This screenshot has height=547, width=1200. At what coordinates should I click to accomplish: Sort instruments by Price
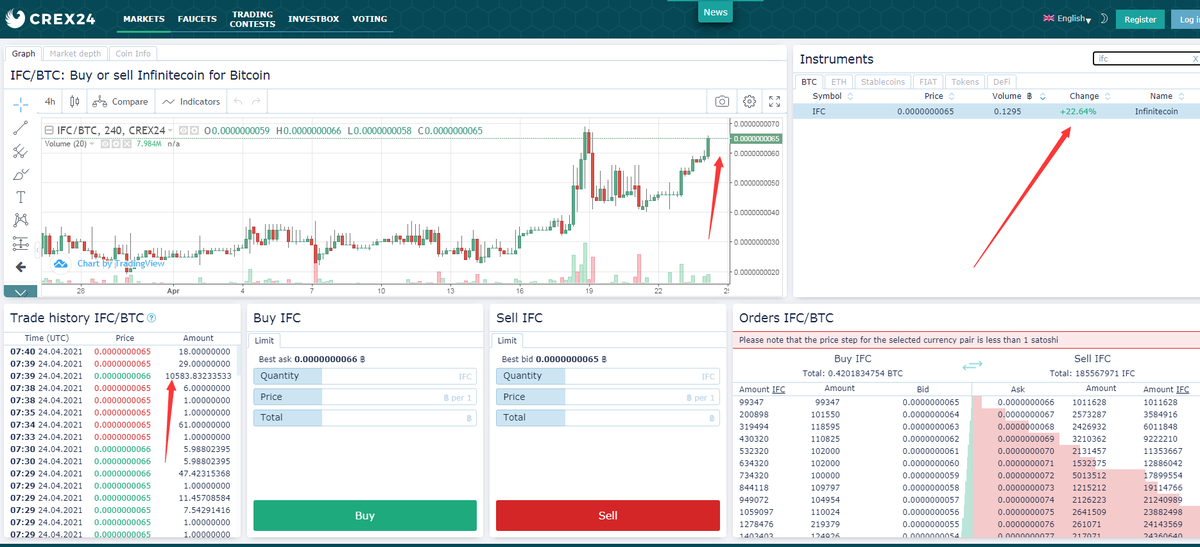point(940,96)
